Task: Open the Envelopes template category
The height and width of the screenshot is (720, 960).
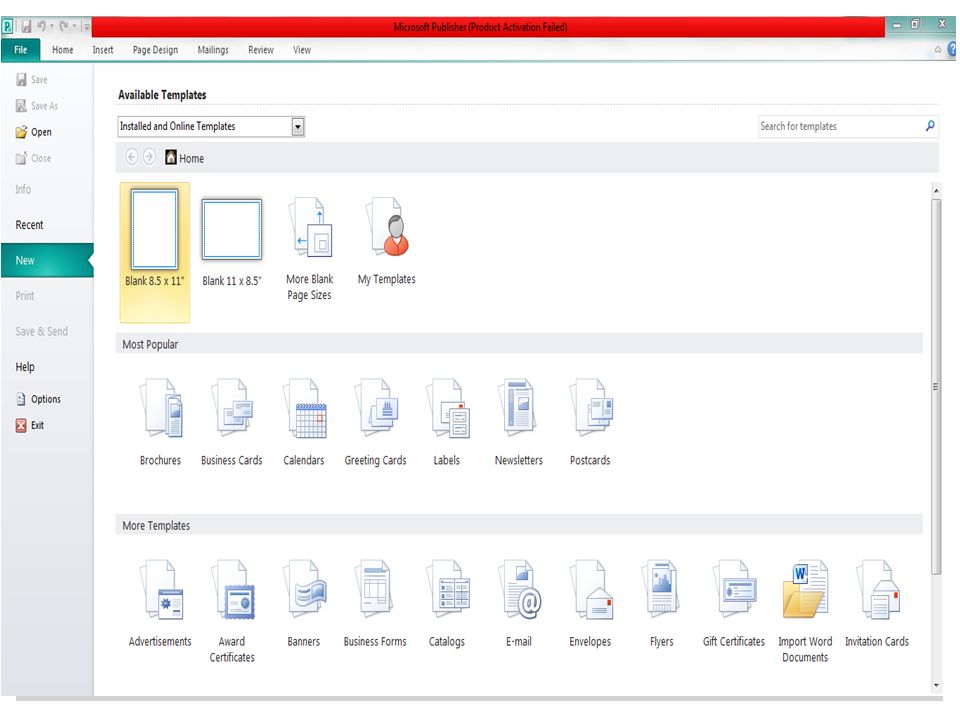Action: (x=590, y=603)
